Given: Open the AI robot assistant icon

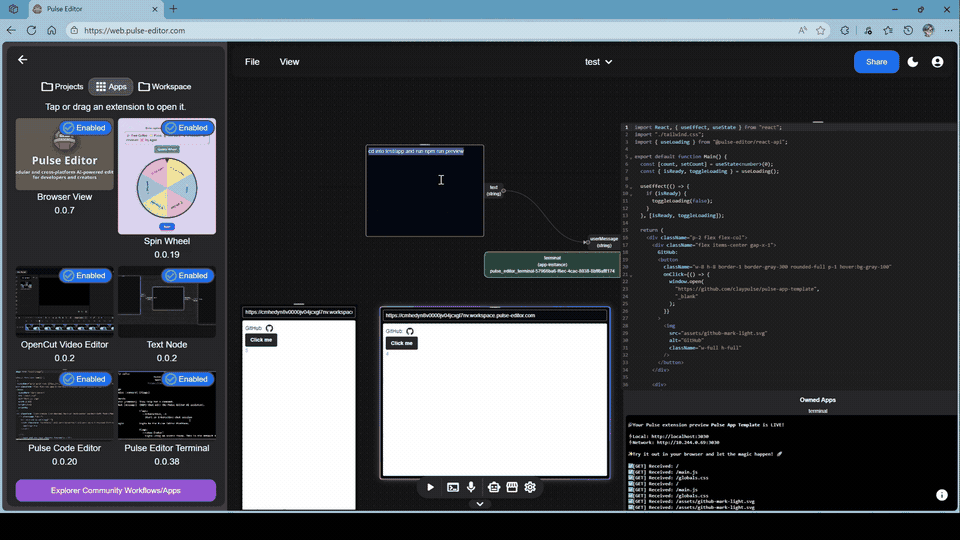Looking at the screenshot, I should point(493,487).
